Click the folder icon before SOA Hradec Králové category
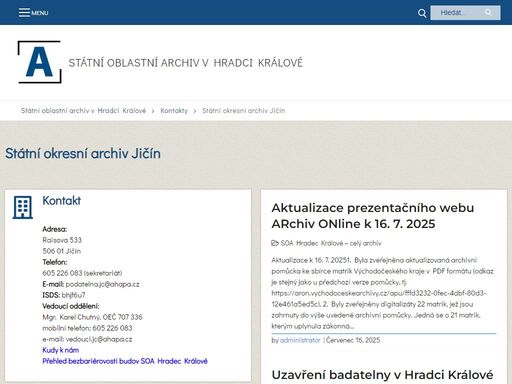This screenshot has height=384, width=512. pyautogui.click(x=275, y=243)
